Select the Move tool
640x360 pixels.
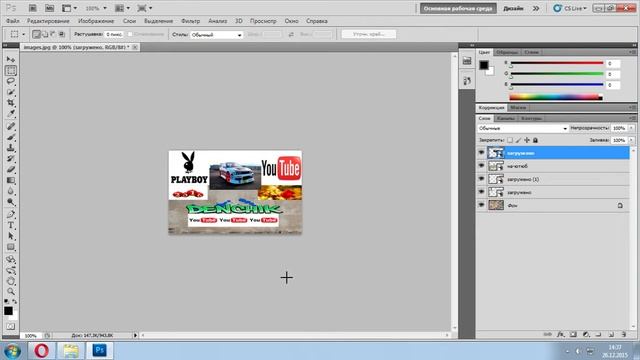click(11, 60)
